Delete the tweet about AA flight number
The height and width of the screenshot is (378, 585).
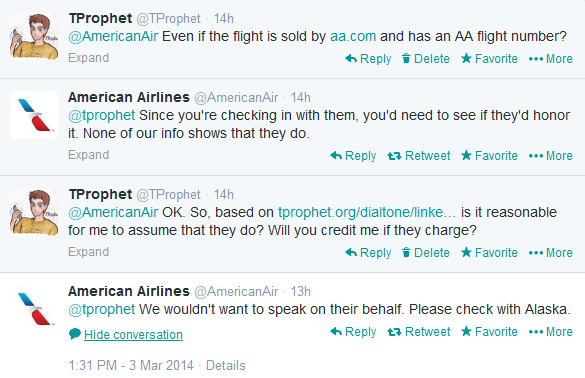[426, 59]
